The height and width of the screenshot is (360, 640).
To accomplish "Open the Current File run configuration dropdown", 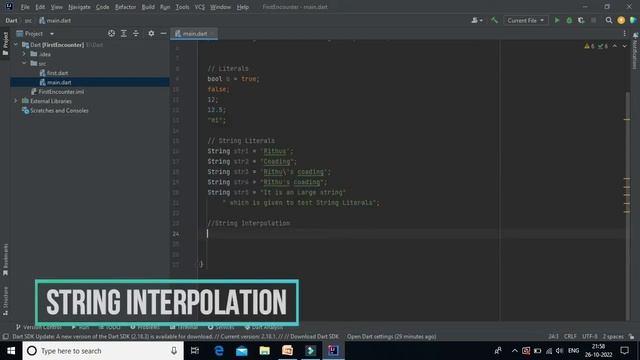I will pyautogui.click(x=525, y=20).
